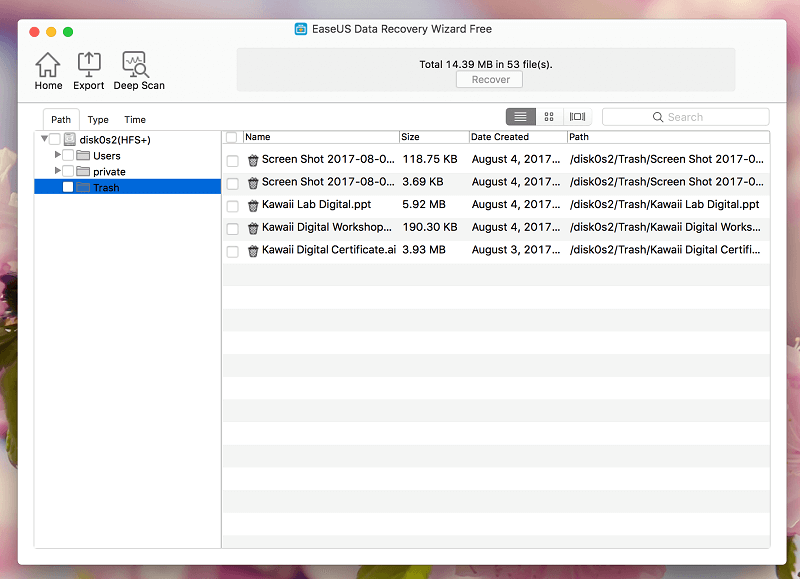Viewport: 800px width, 579px height.
Task: Sort by Name column header
Action: [321, 137]
